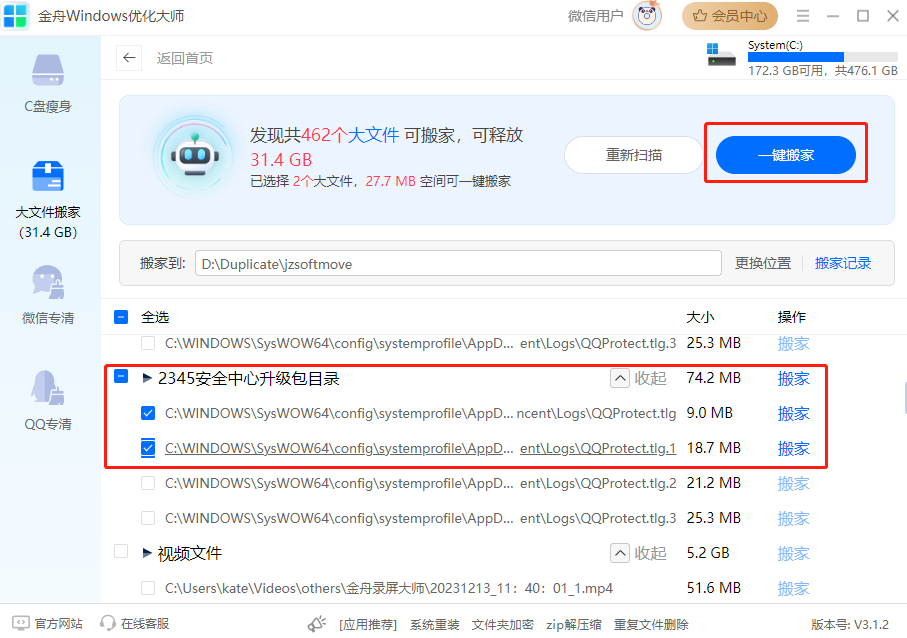Click the user avatar icon

647,16
